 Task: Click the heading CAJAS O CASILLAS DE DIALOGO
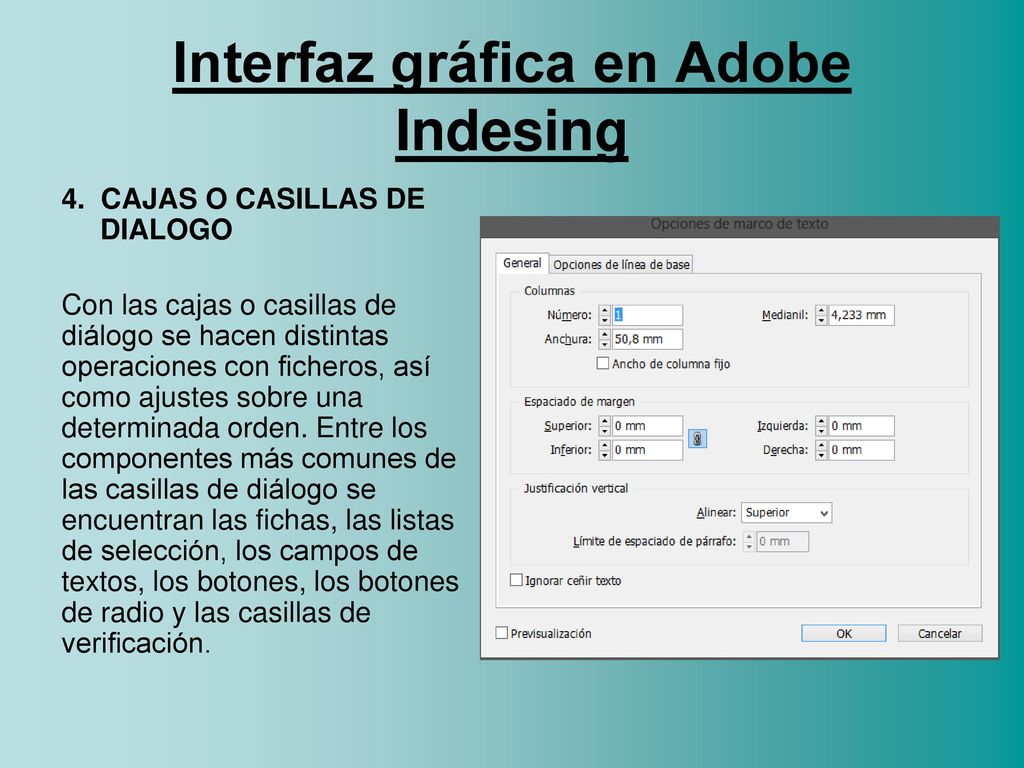coord(263,214)
